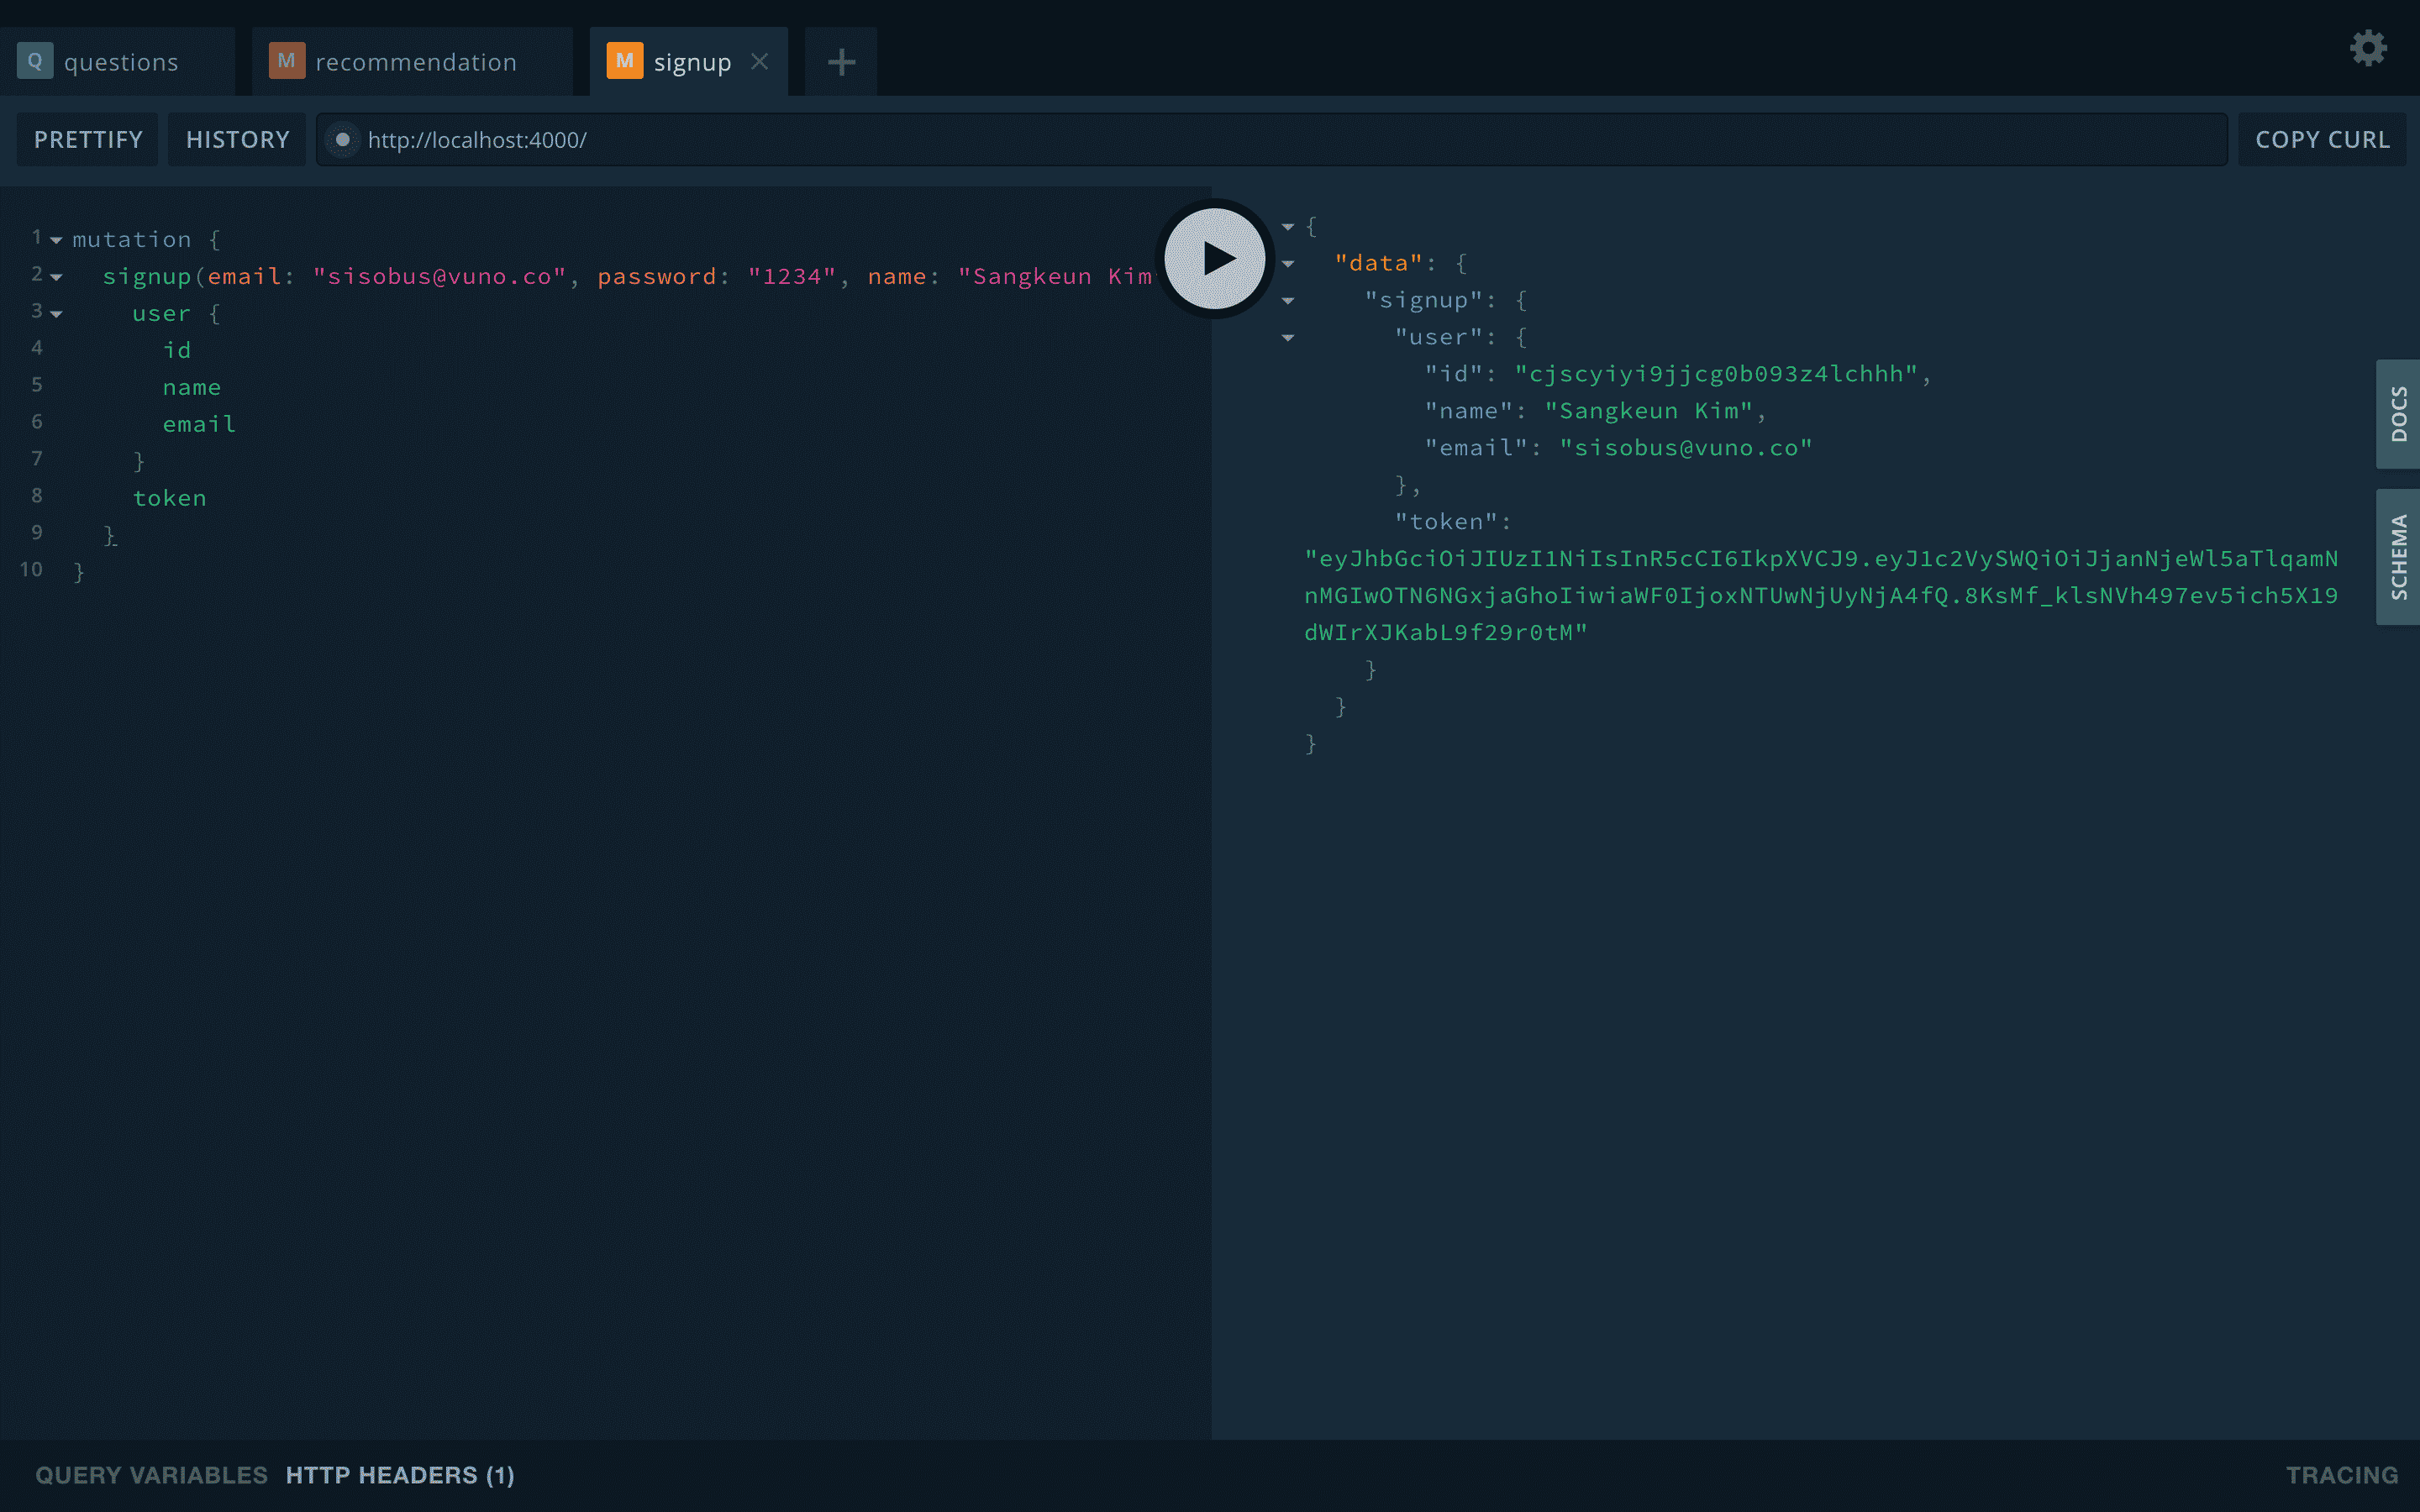The width and height of the screenshot is (2420, 1512).
Task: Click the endpoint status circle icon
Action: (x=343, y=140)
